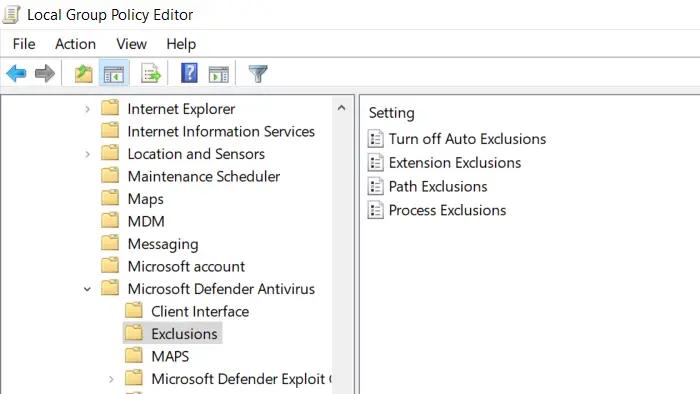Click the tree pane scroll up arrow
The width and height of the screenshot is (700, 394).
[x=342, y=108]
